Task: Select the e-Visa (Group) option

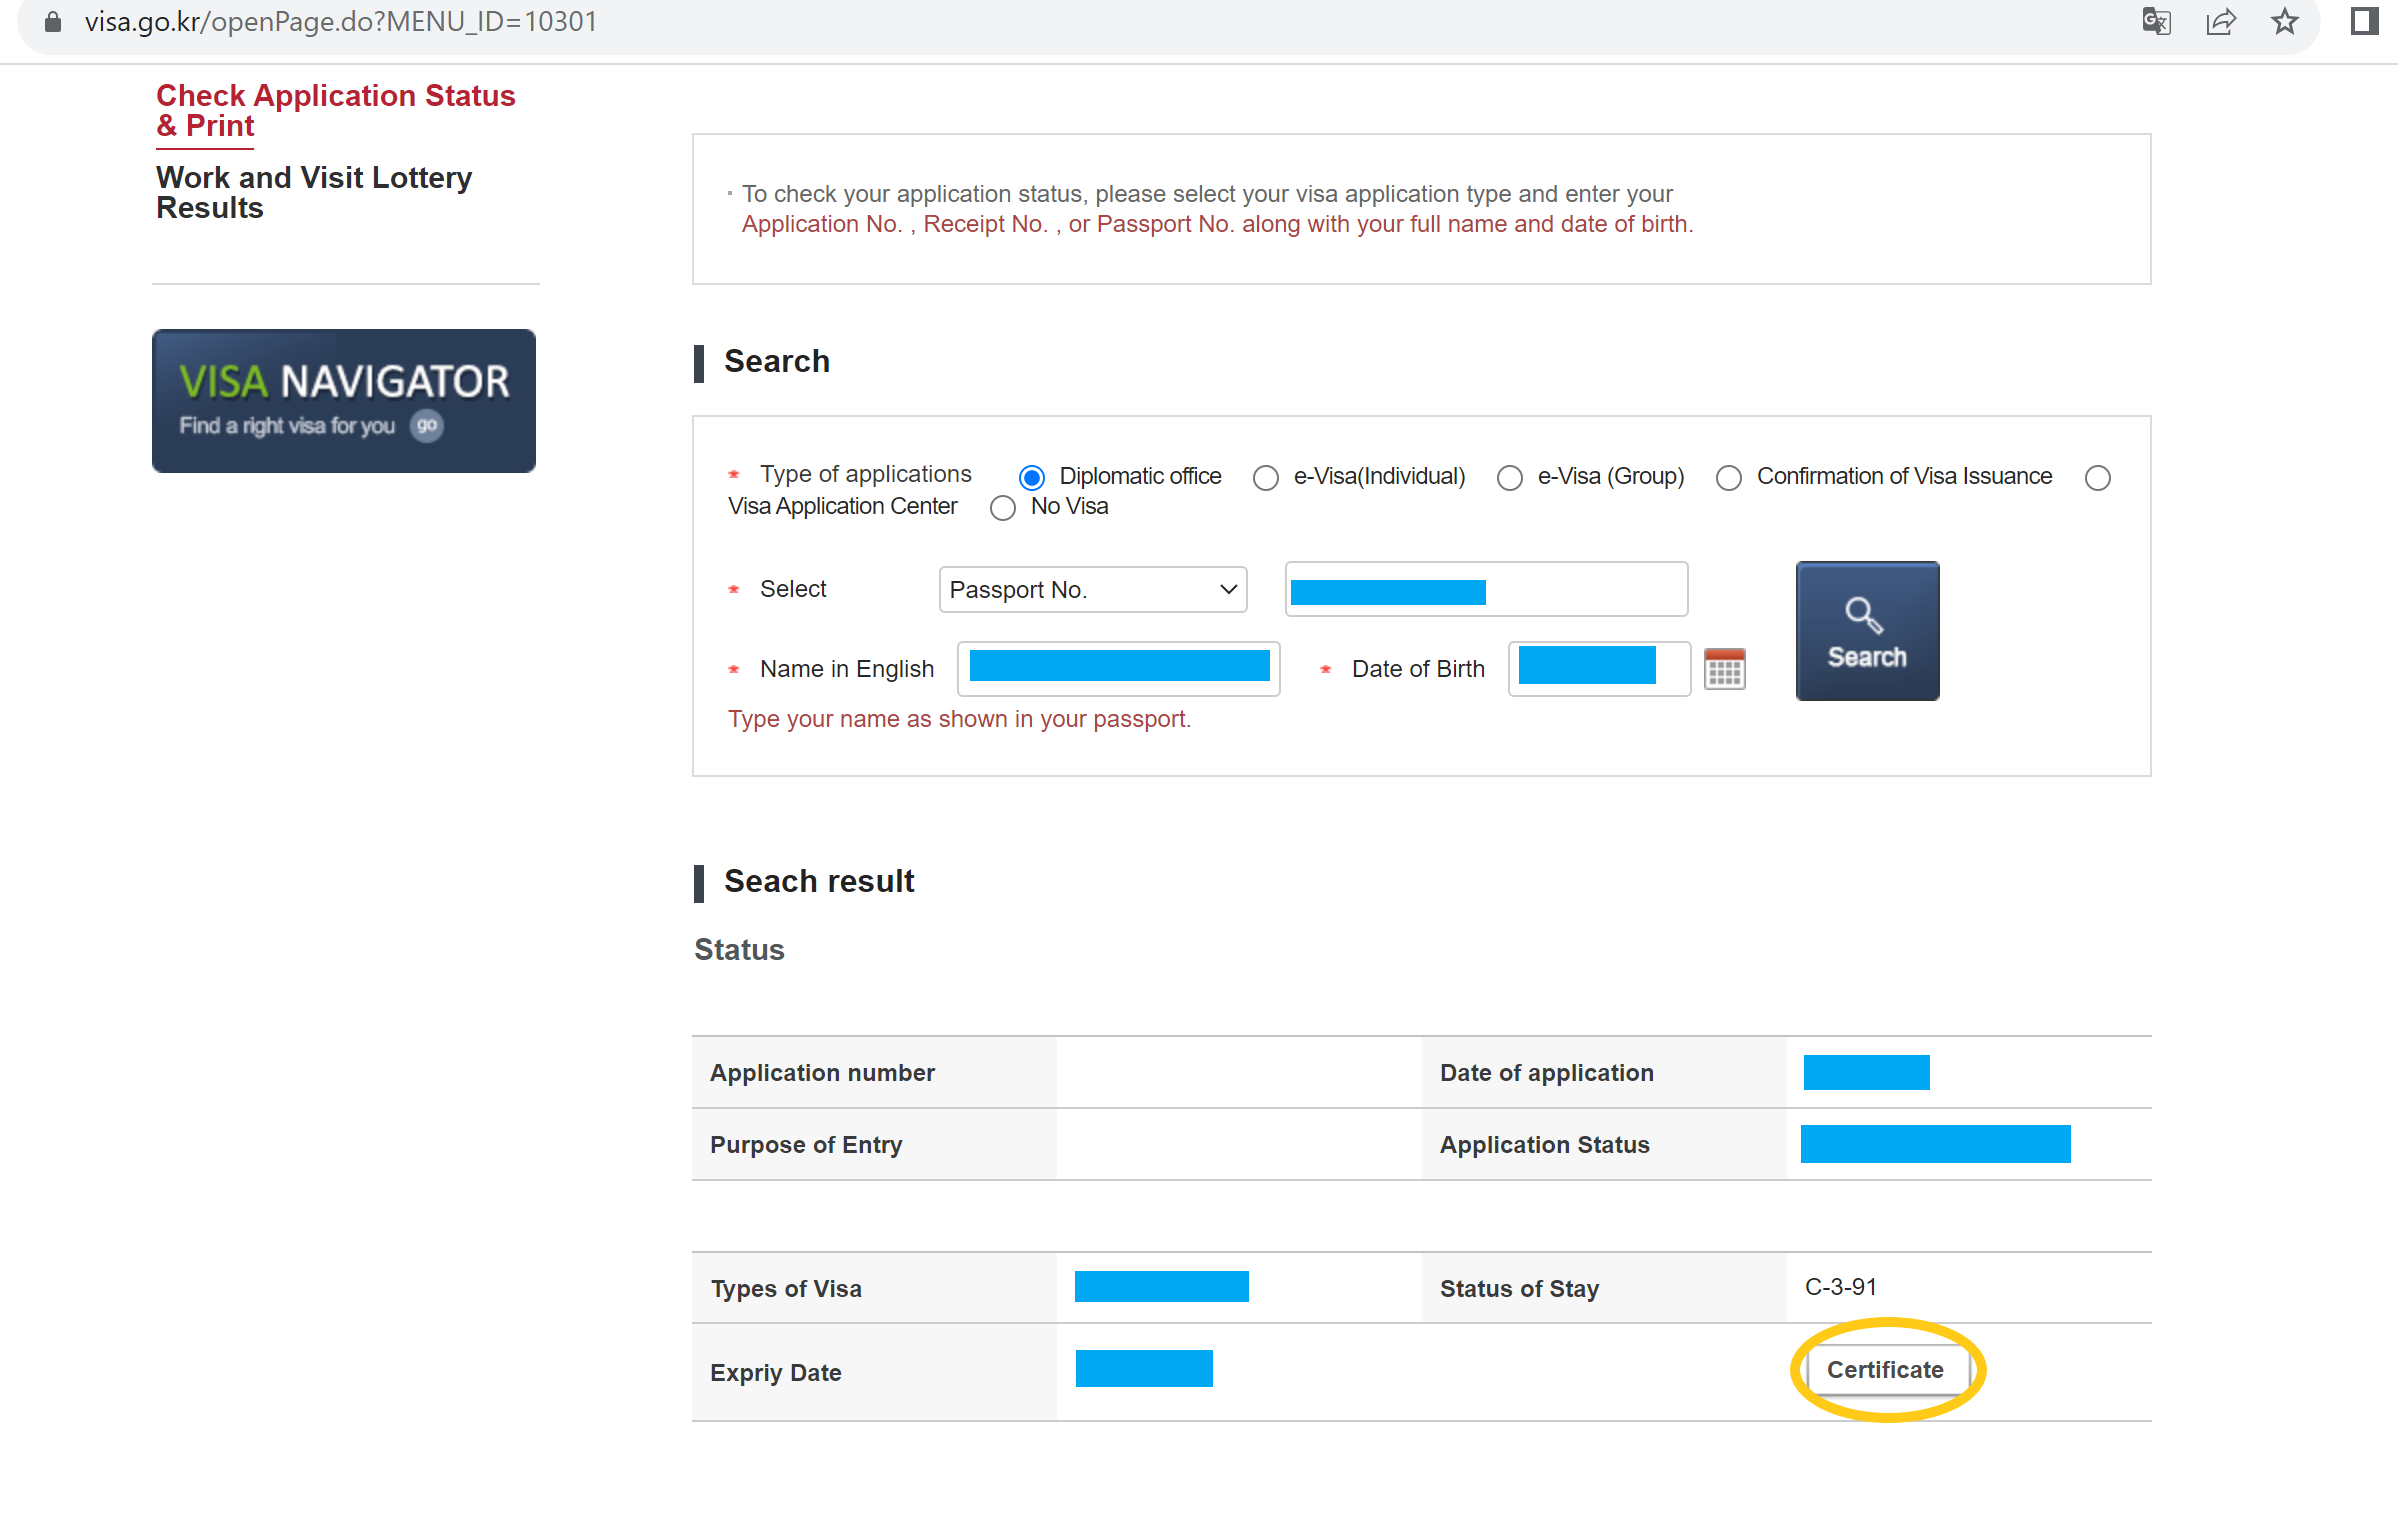Action: 1510,477
